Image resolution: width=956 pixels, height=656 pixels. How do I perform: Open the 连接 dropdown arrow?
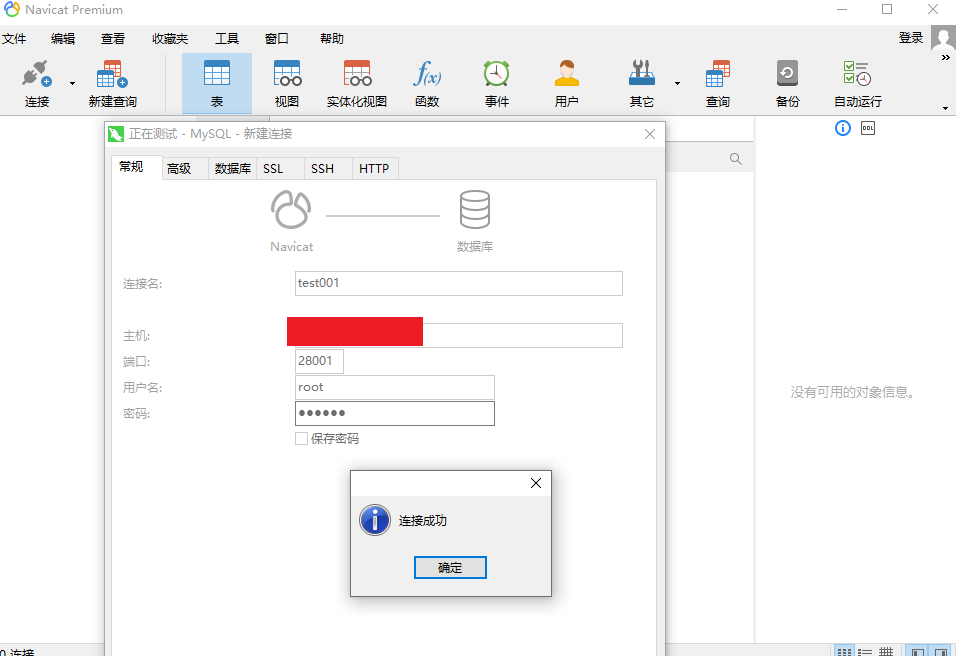click(x=73, y=84)
